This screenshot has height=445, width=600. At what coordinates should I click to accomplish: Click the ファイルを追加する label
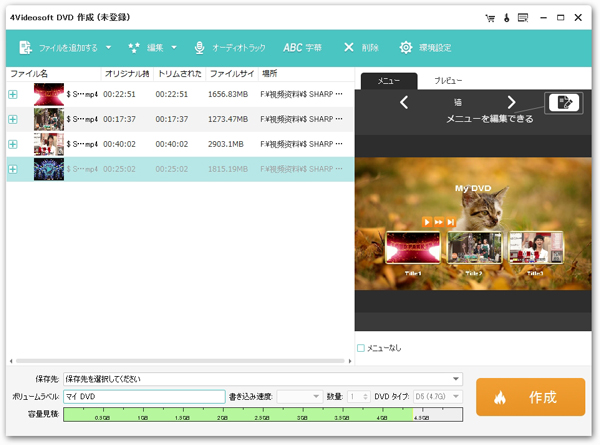[68, 48]
